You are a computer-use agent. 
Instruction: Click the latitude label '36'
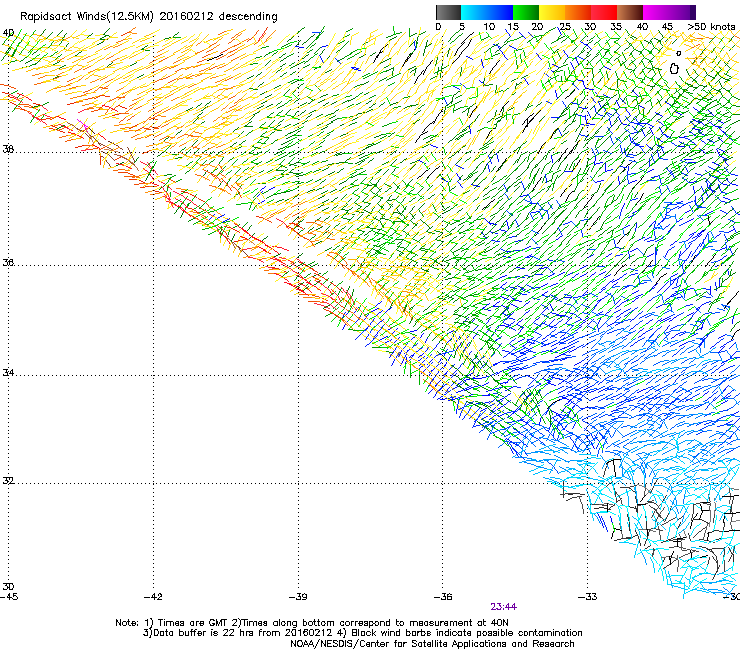(x=8, y=262)
